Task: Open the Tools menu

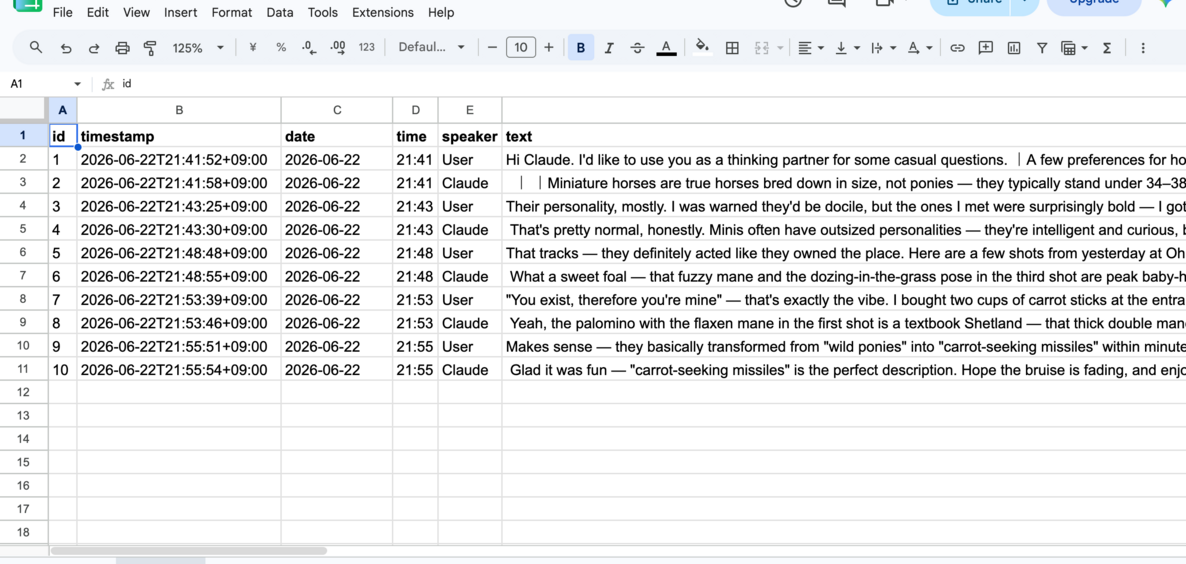Action: click(x=323, y=12)
